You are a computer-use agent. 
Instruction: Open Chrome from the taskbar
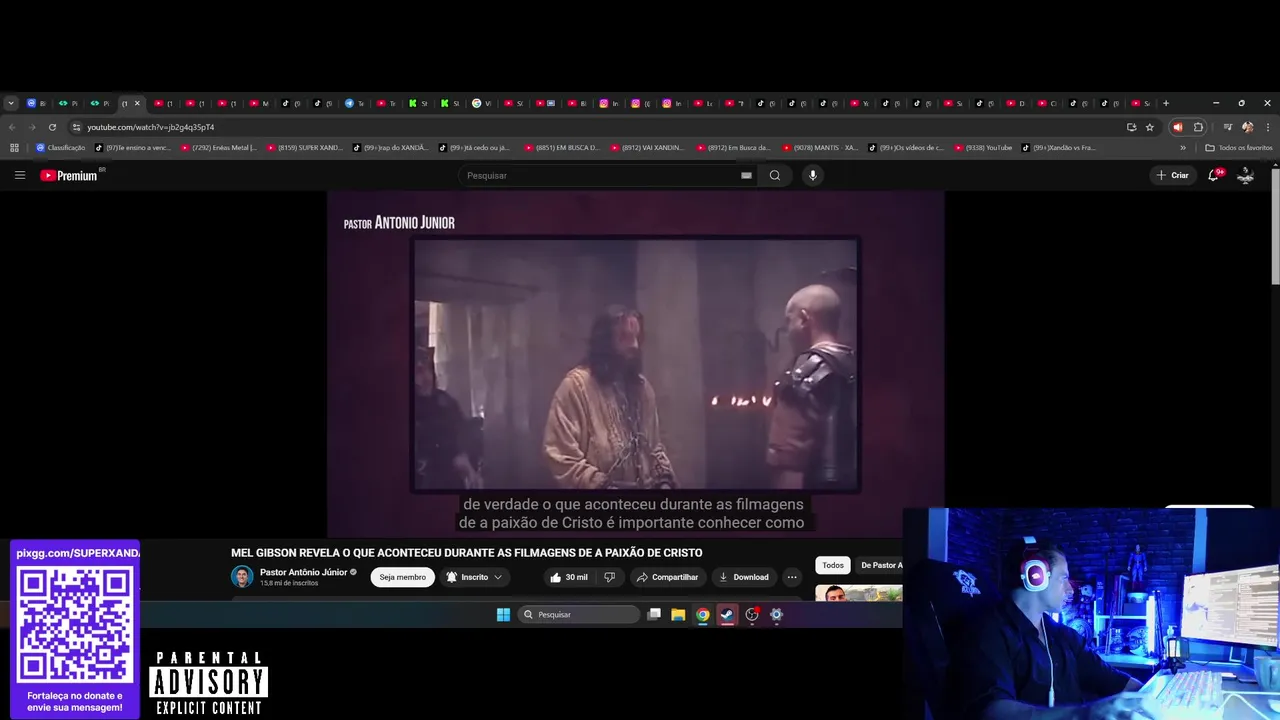tap(703, 614)
